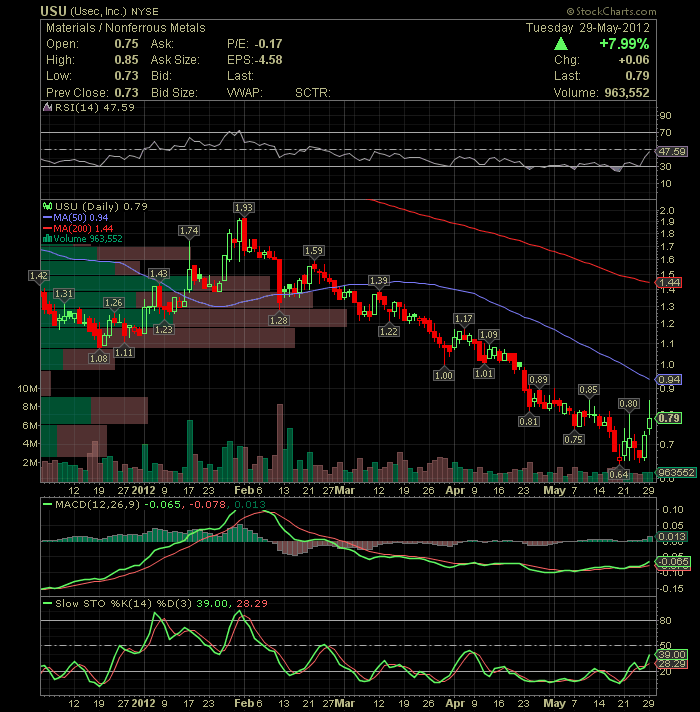This screenshot has width=700, height=712.
Task: Click the red 1.44 MA(200) axis tag
Action: pyautogui.click(x=670, y=283)
